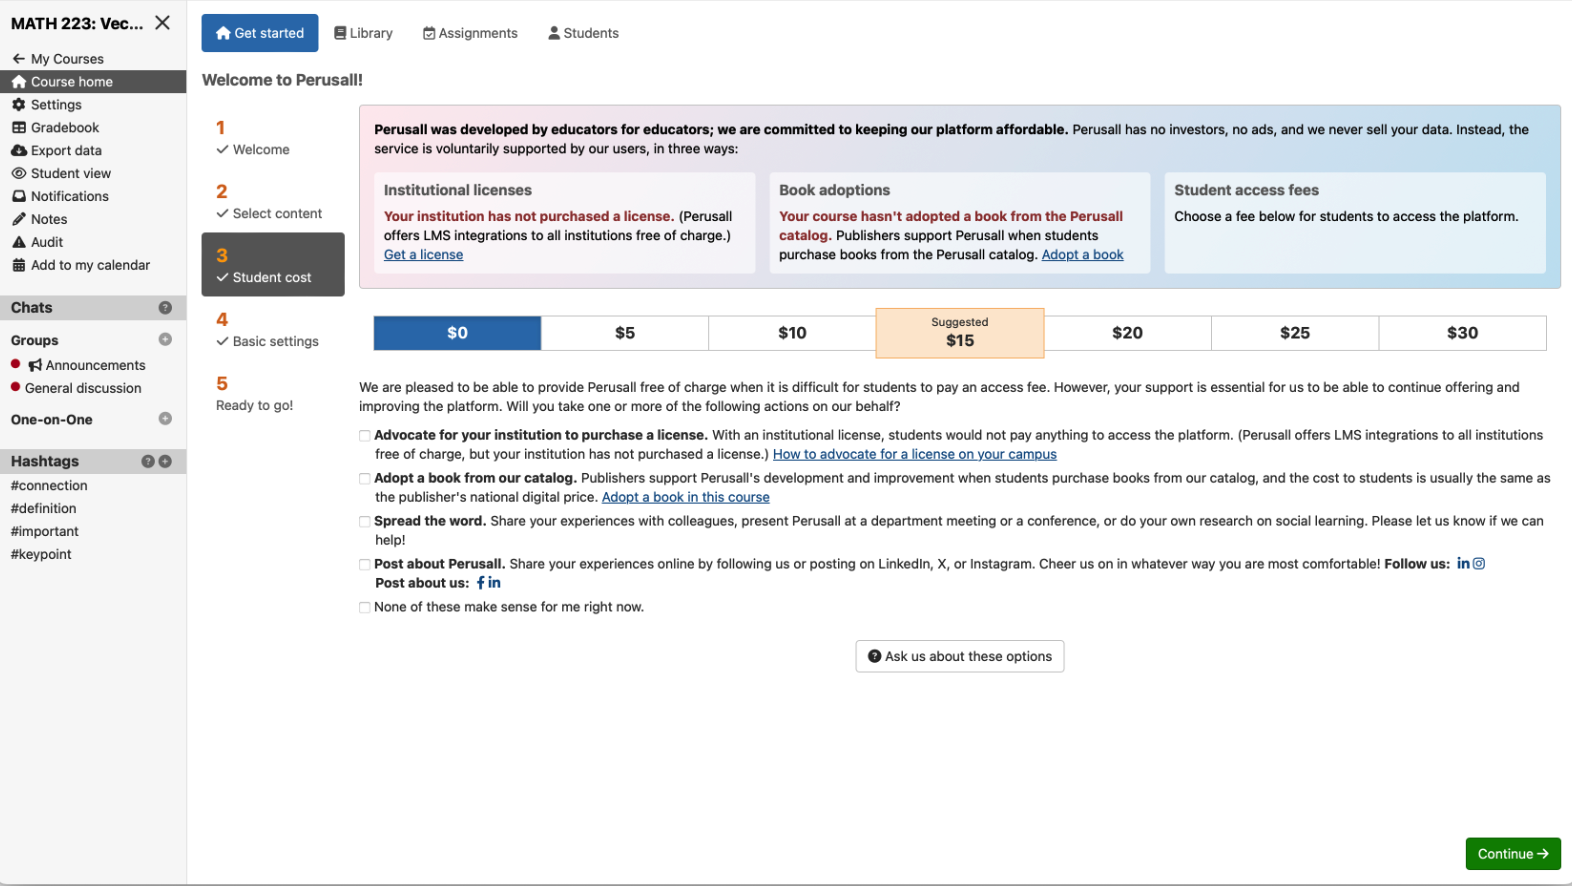Open Adopt a book in this course link
1572x886 pixels.
click(x=686, y=498)
